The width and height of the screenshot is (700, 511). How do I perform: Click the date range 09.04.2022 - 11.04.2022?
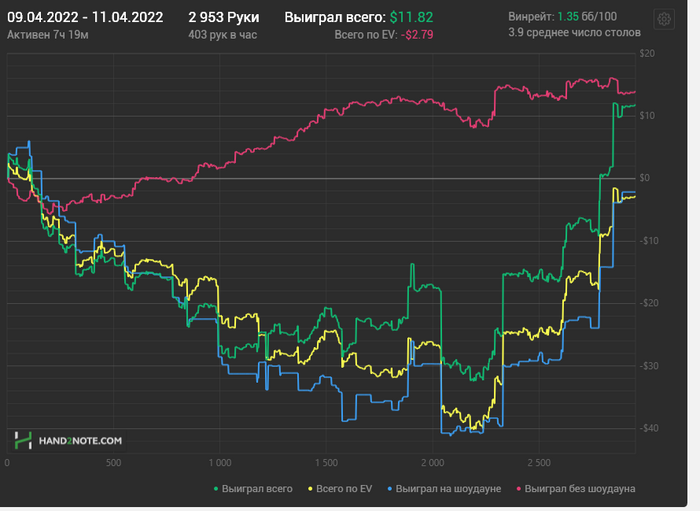pos(85,17)
